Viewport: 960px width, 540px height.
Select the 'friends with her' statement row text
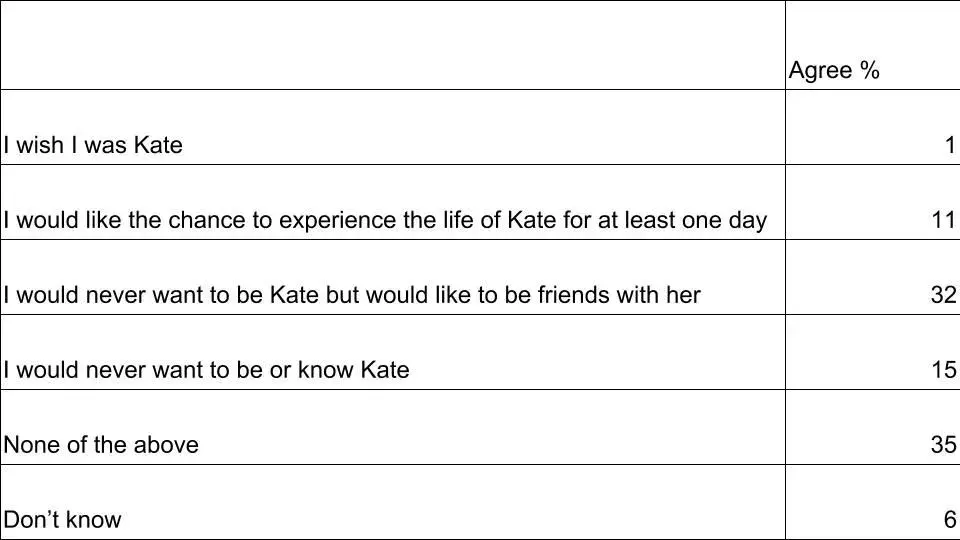point(352,295)
